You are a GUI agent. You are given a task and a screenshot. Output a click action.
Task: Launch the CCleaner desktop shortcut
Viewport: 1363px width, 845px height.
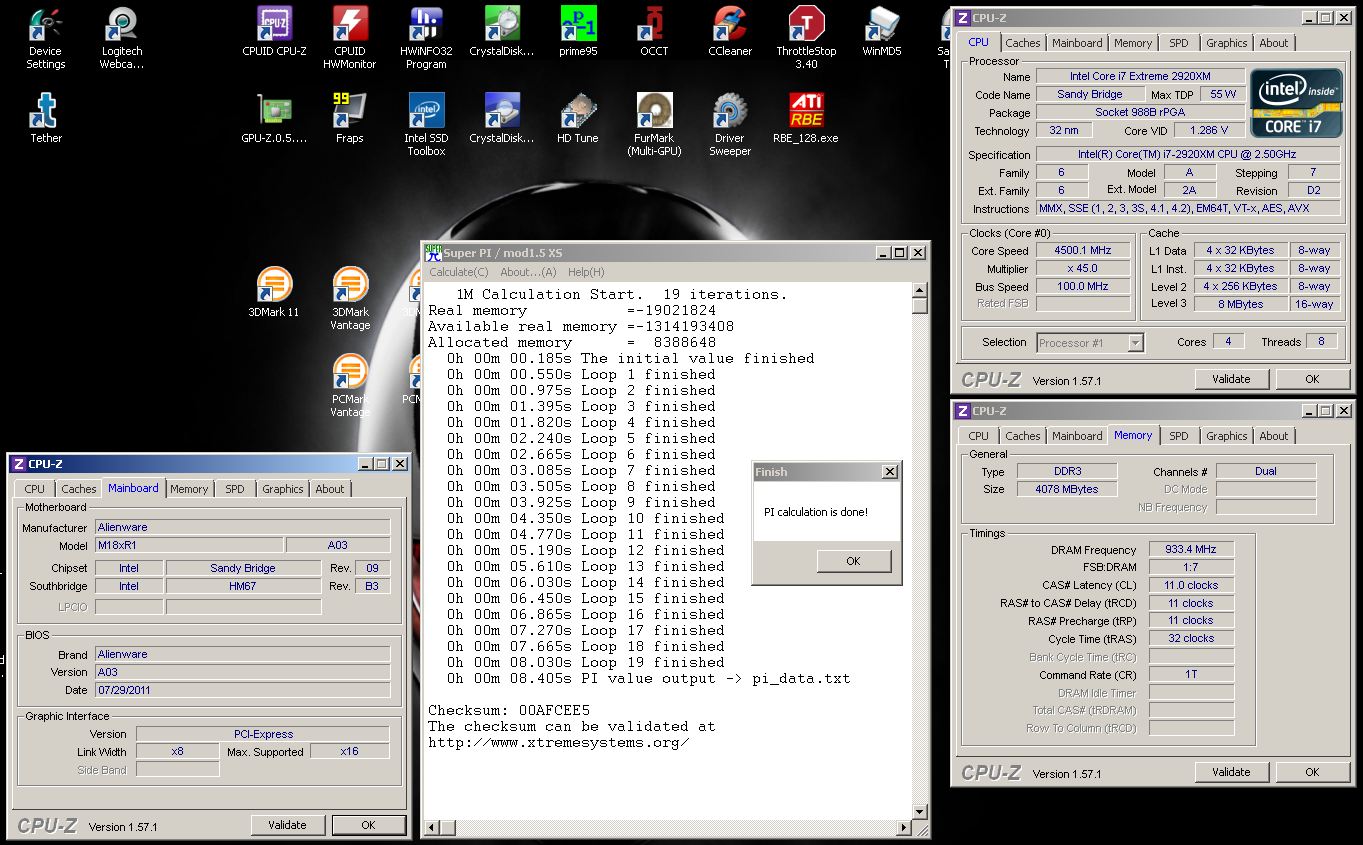730,32
